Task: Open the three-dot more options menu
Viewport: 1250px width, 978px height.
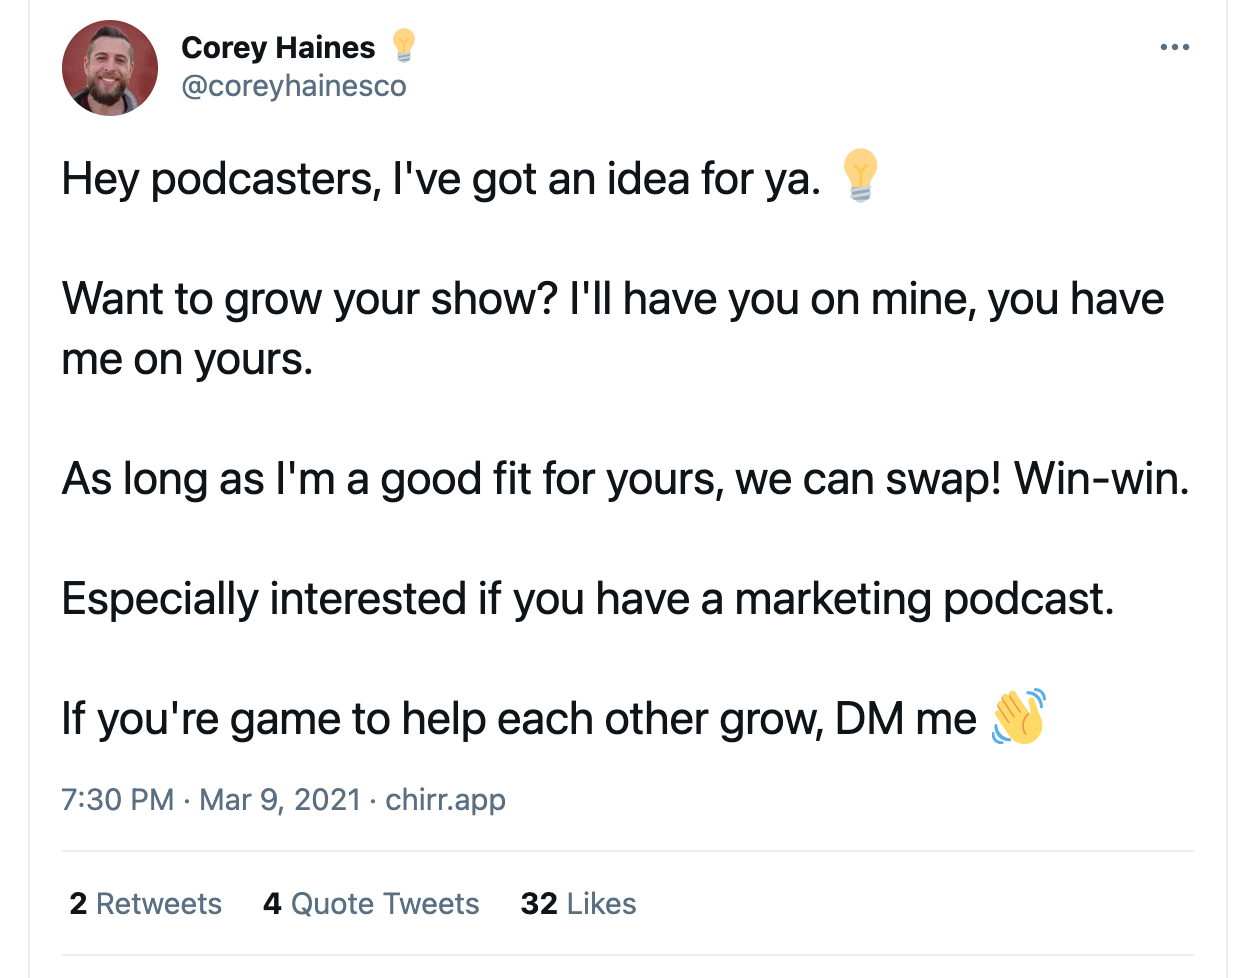Action: (x=1174, y=47)
